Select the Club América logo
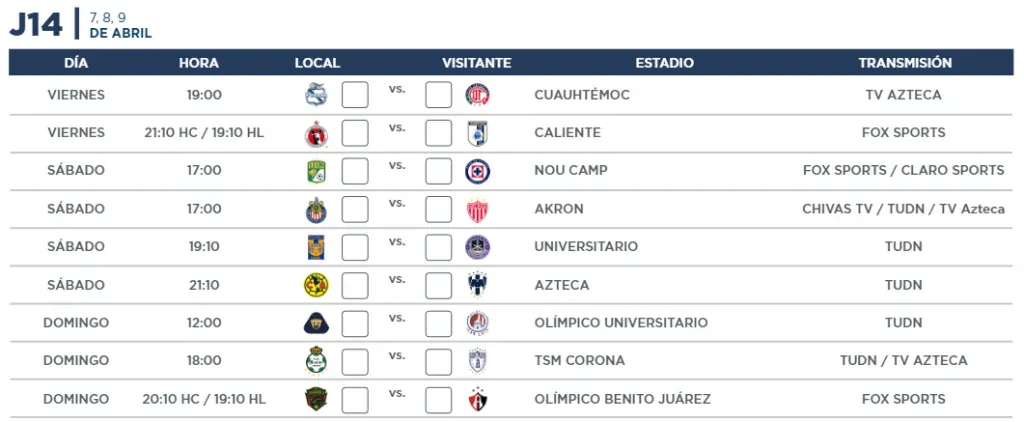The image size is (1024, 422). (316, 285)
